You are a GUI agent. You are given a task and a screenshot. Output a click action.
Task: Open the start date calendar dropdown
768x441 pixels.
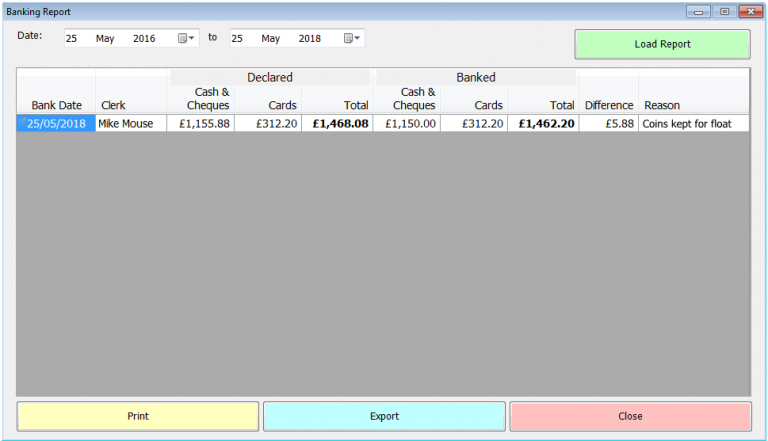point(186,38)
